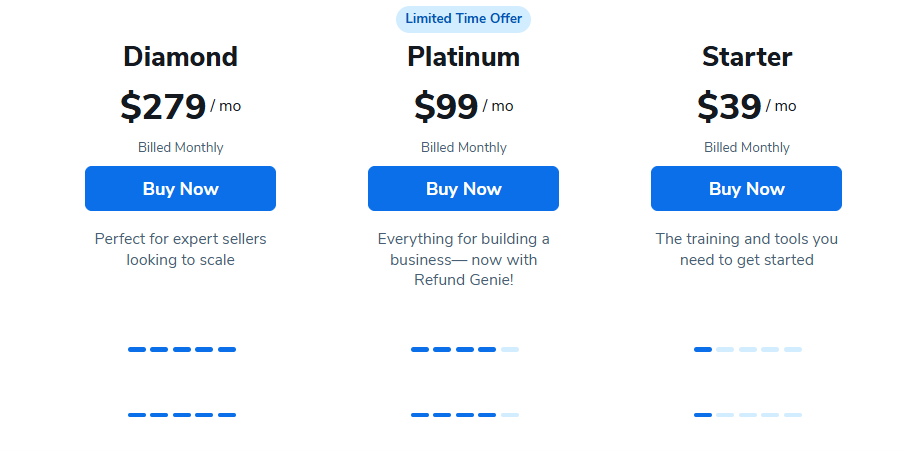Click "Perfect for expert sellers" description text
This screenshot has width=907, height=451.
coord(180,250)
